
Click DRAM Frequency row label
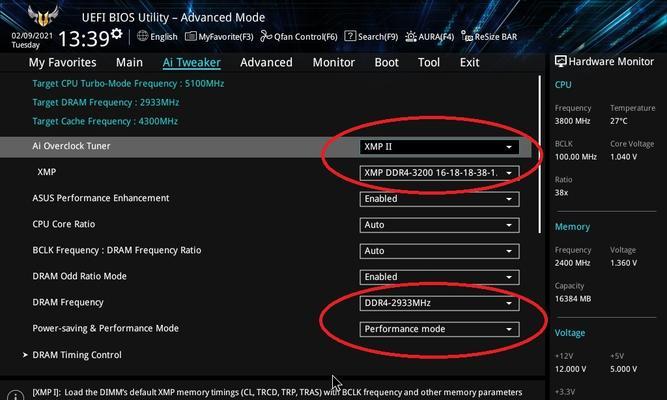pos(68,303)
